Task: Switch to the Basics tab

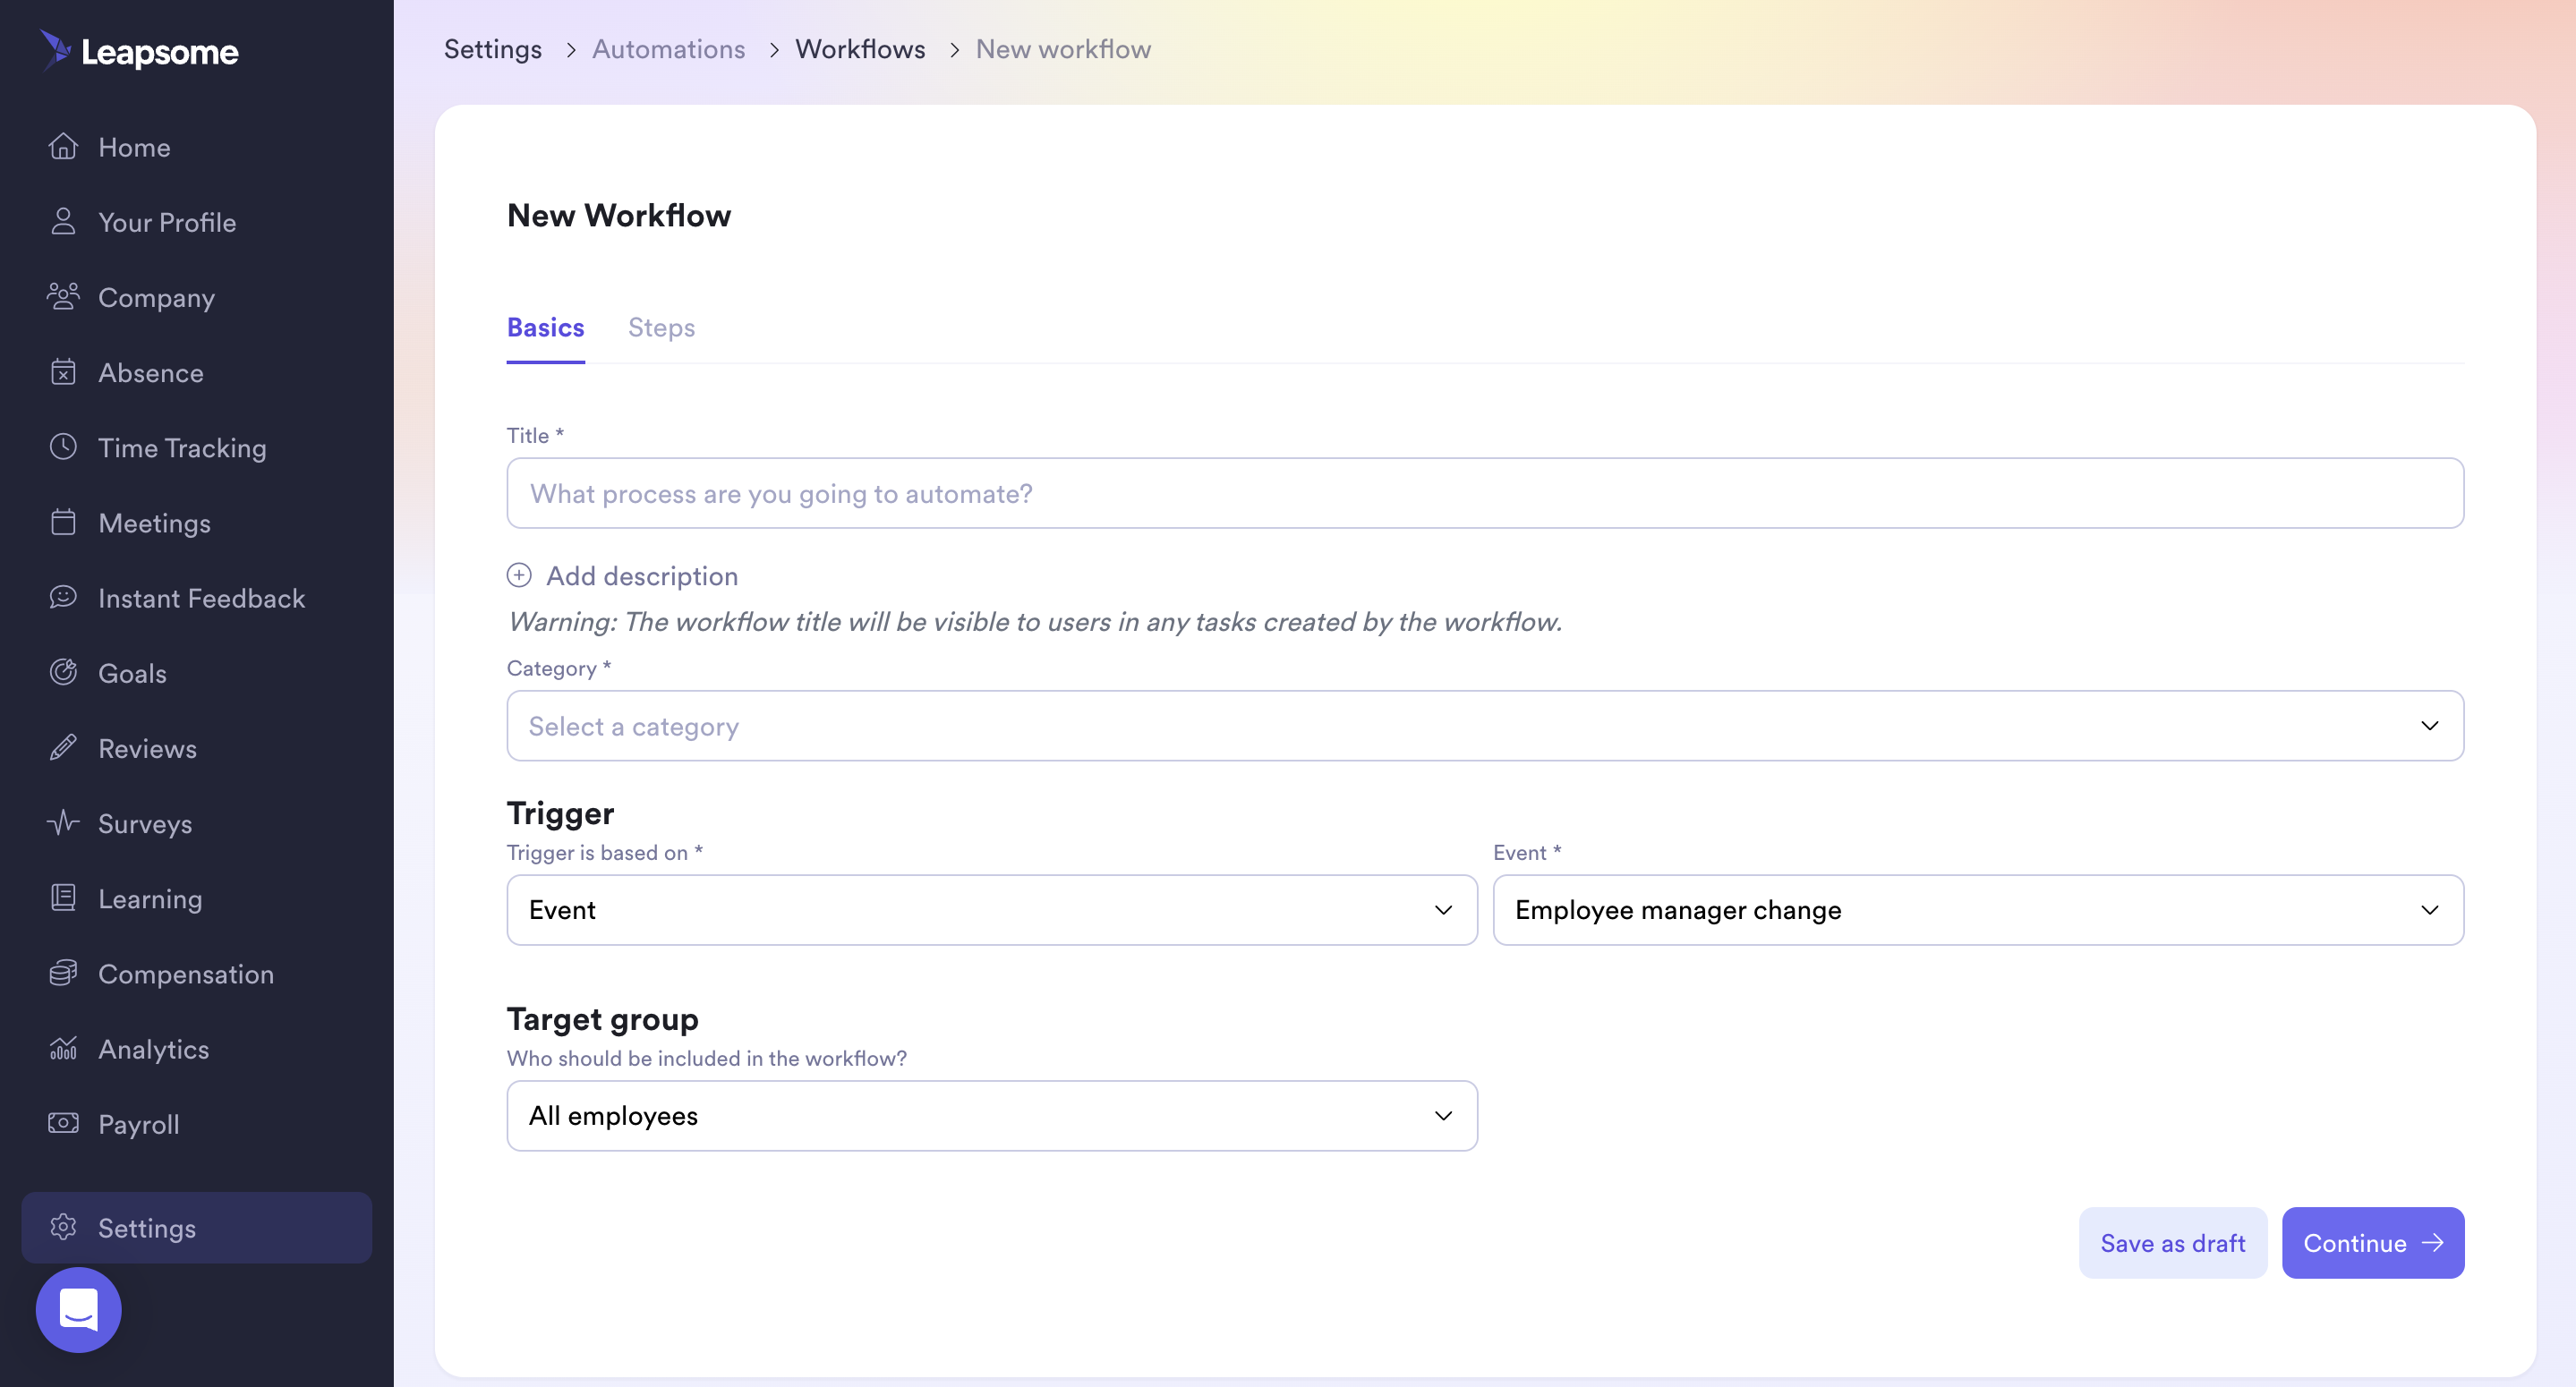Action: pyautogui.click(x=545, y=327)
